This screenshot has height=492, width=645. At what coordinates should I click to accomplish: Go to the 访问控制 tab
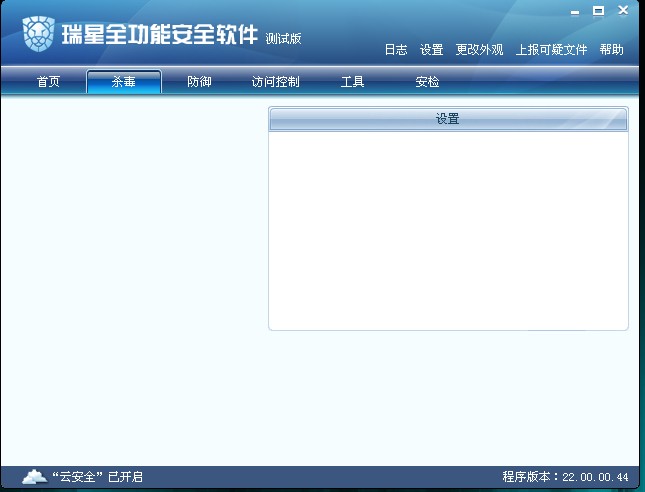pyautogui.click(x=276, y=81)
